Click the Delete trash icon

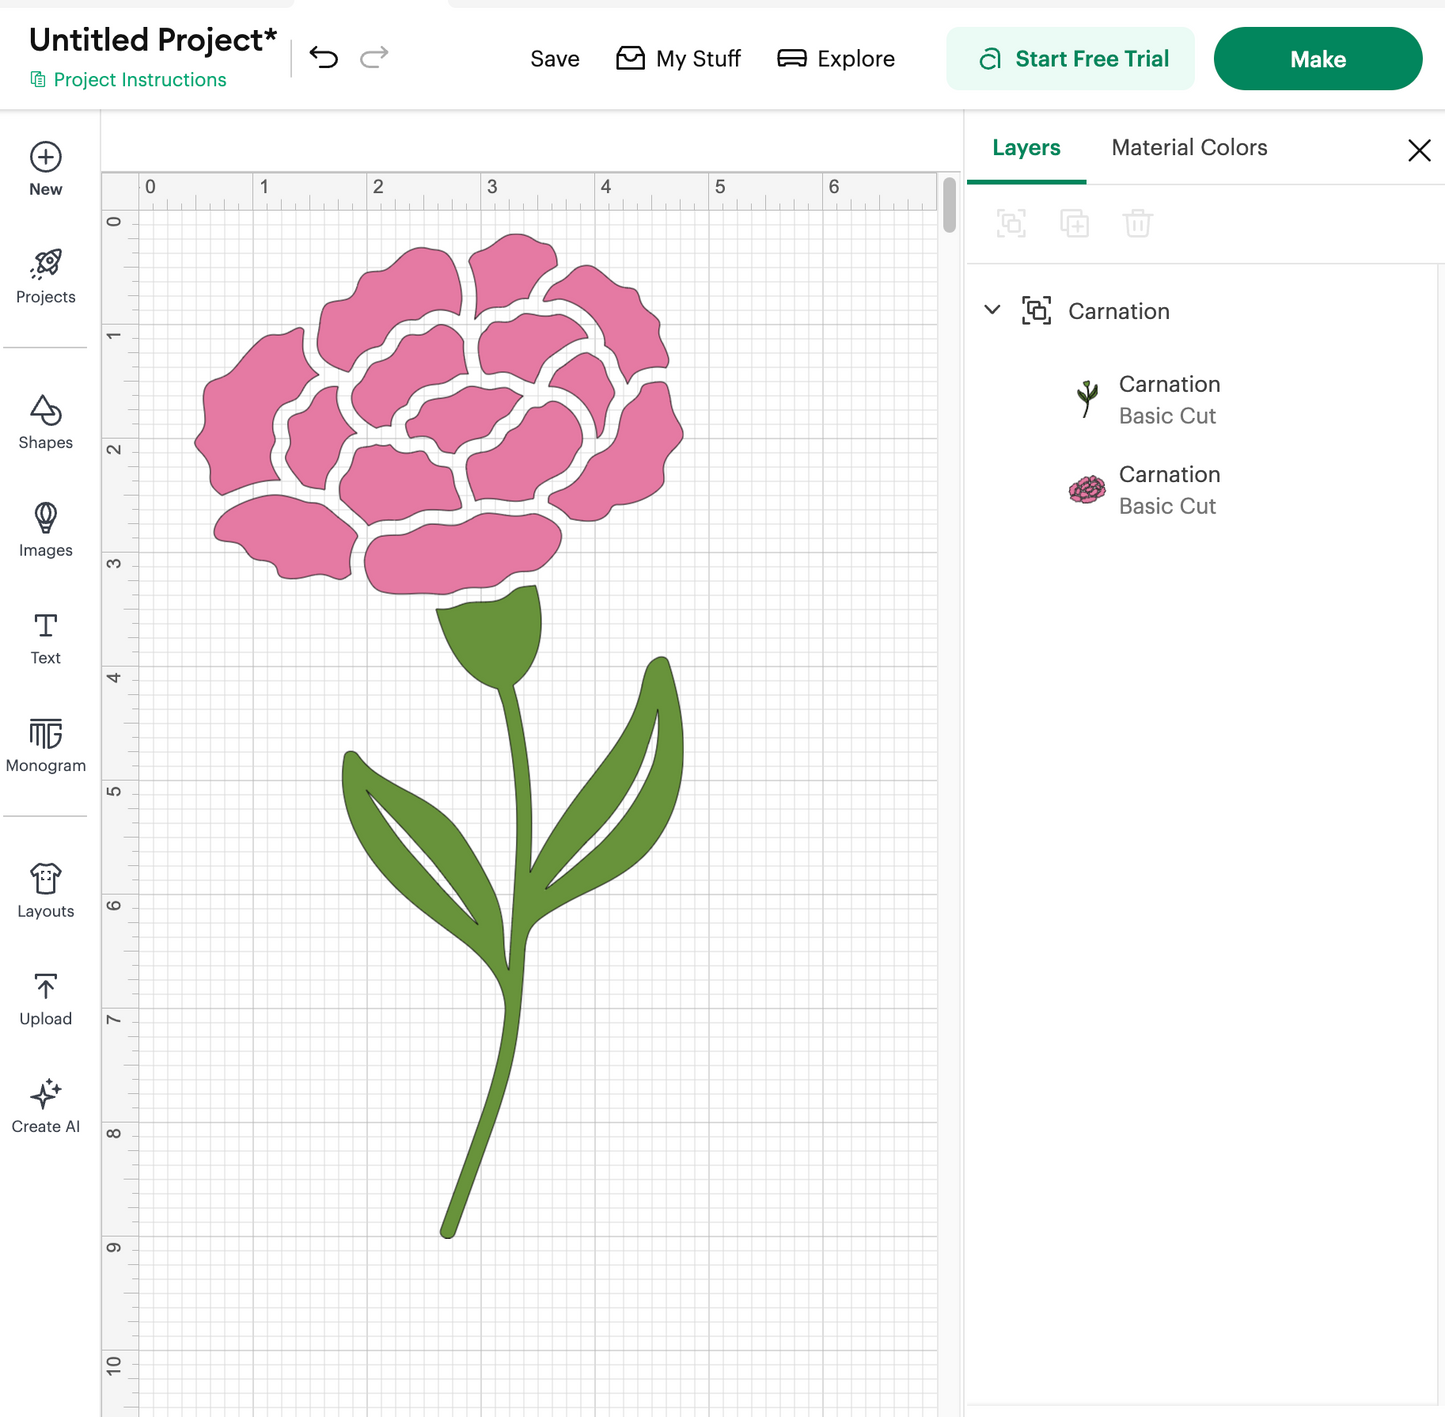point(1138,223)
